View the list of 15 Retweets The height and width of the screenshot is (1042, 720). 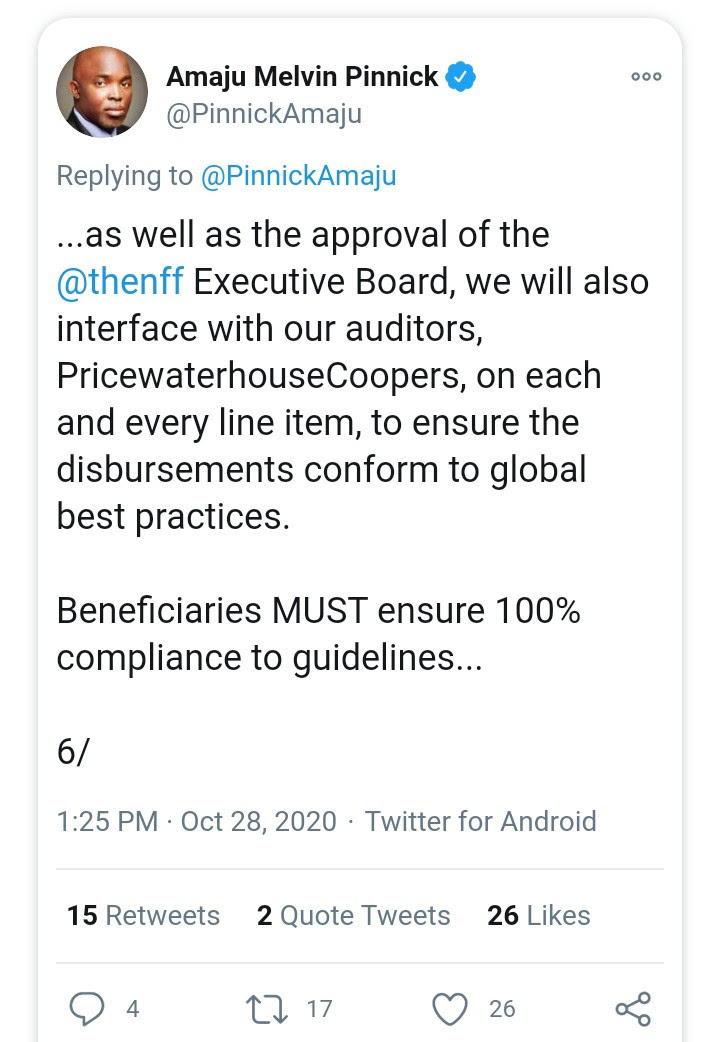143,915
